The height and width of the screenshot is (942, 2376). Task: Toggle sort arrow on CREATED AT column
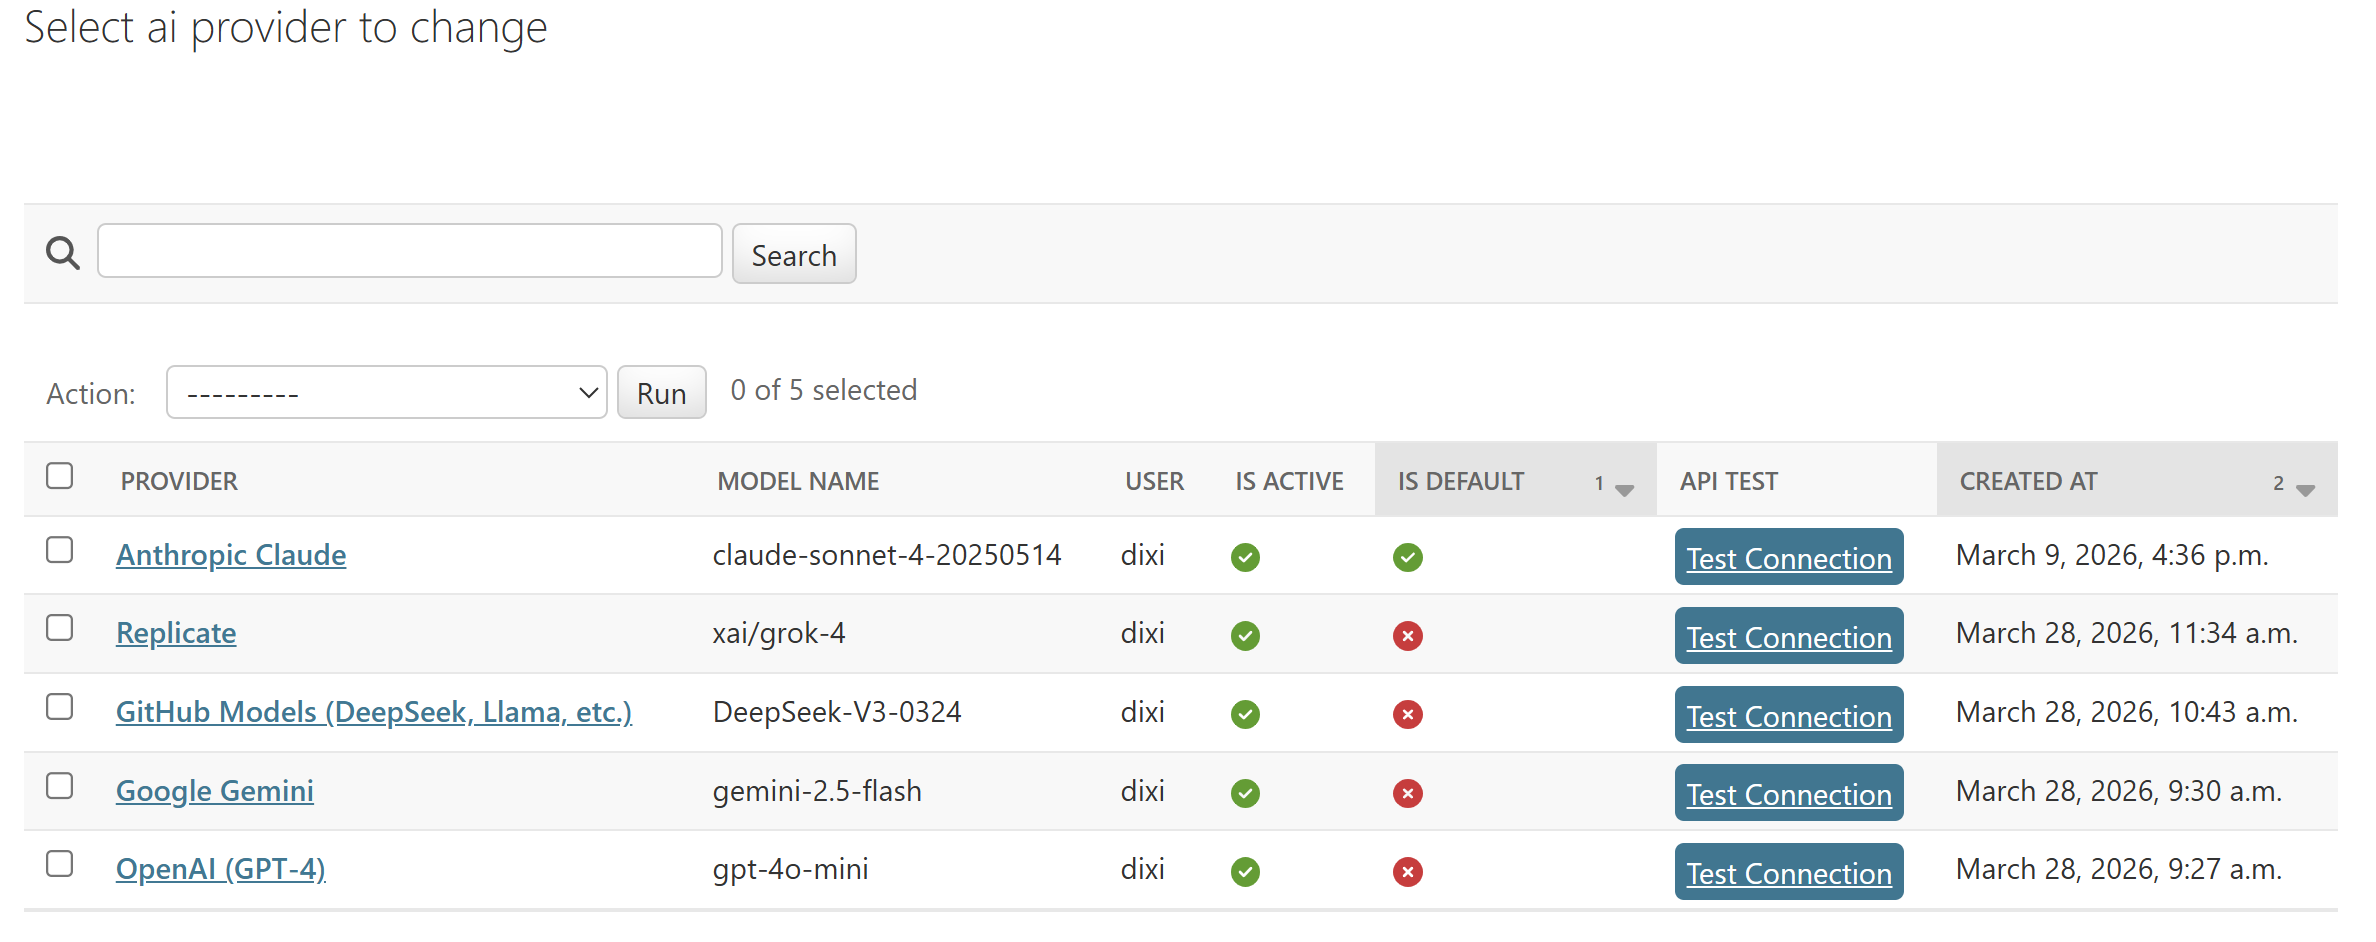point(2305,489)
